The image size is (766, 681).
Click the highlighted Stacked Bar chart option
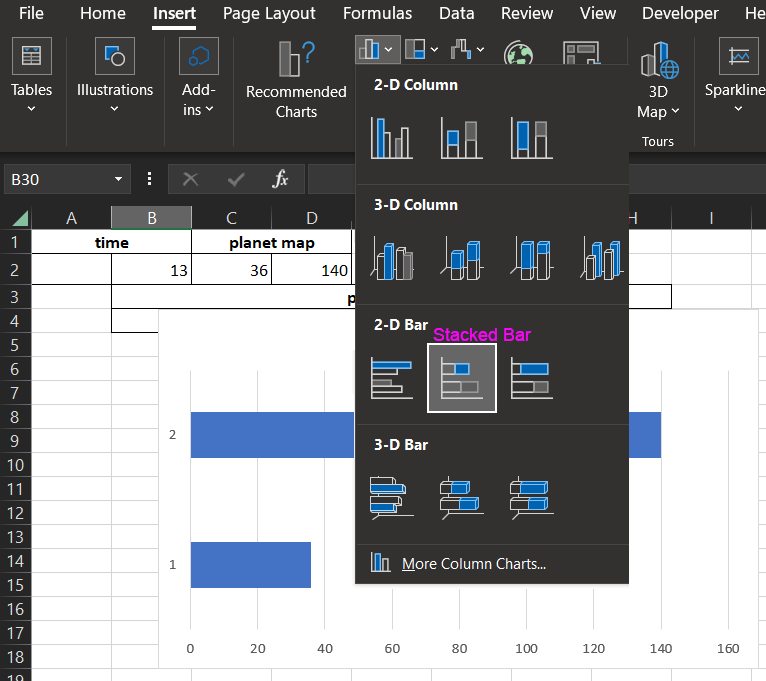coord(462,378)
